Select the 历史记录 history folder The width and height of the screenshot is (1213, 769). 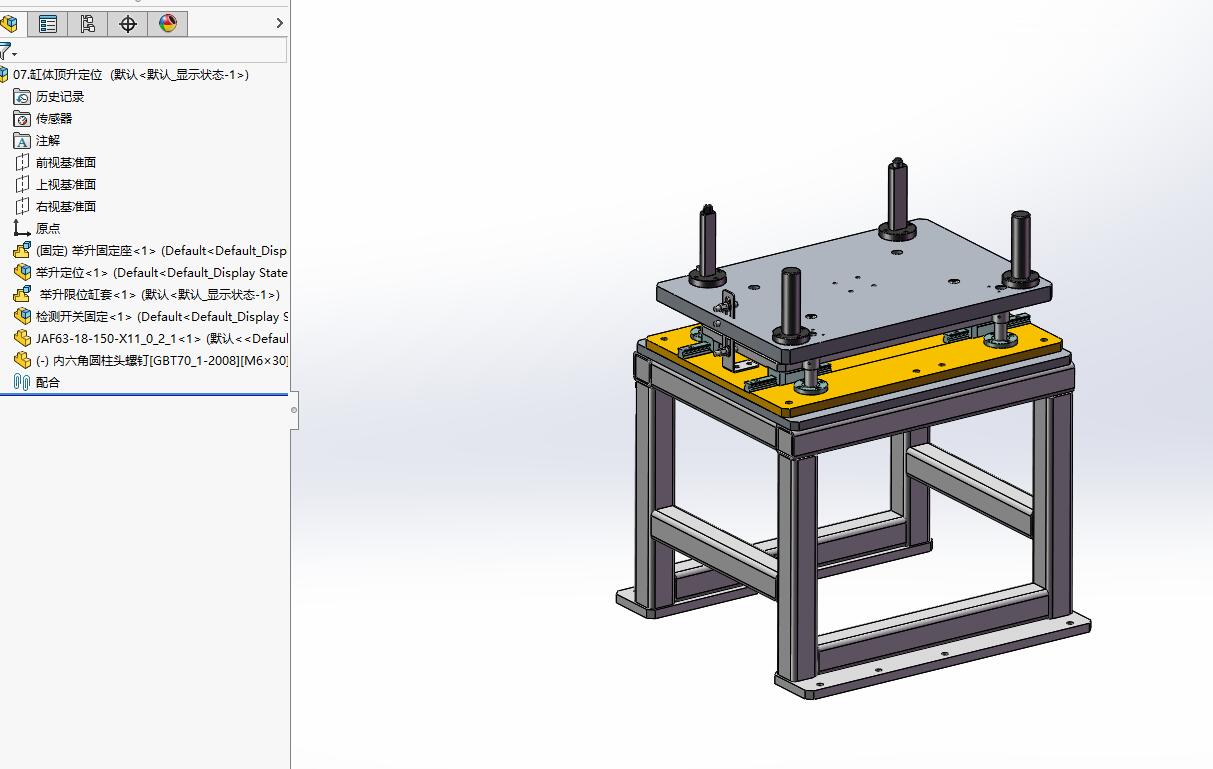click(x=60, y=97)
